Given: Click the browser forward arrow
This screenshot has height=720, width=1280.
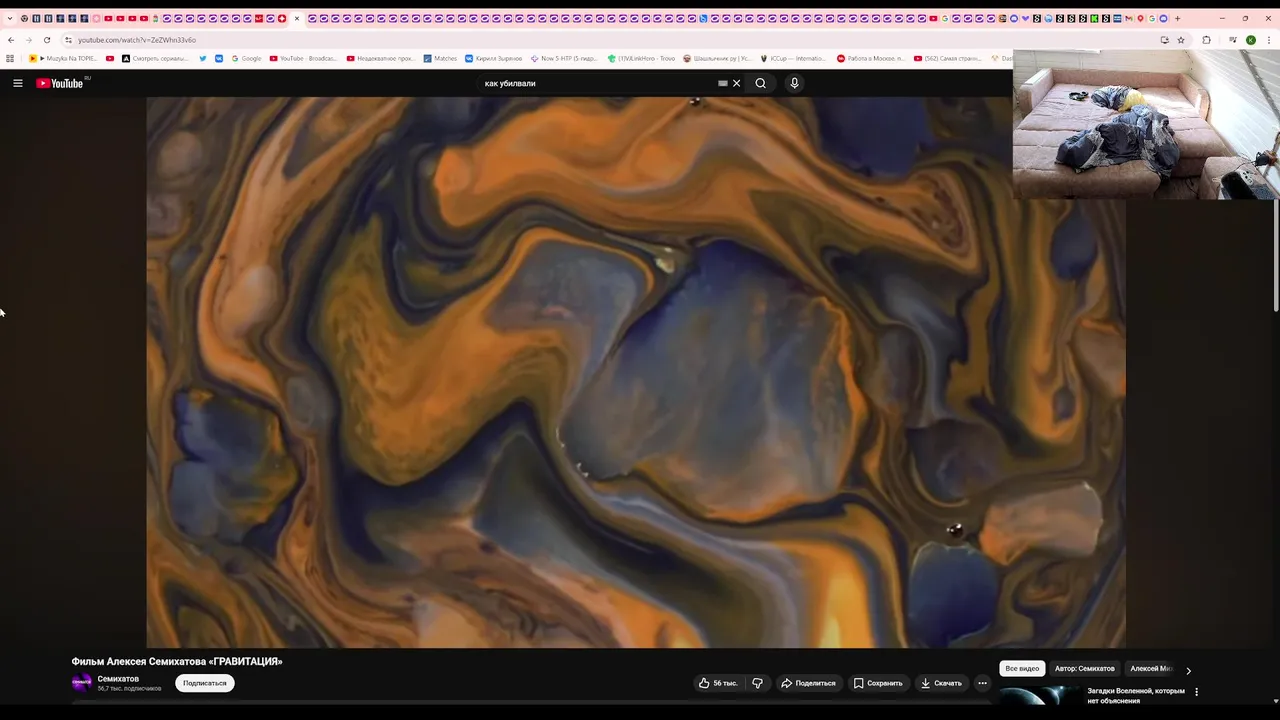Looking at the screenshot, I should [28, 40].
